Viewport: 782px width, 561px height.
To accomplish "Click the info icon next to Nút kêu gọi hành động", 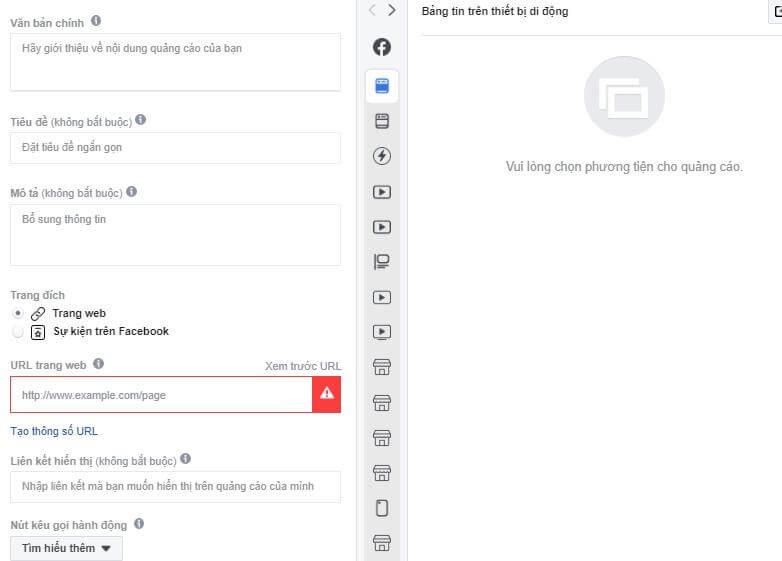I will (x=139, y=524).
